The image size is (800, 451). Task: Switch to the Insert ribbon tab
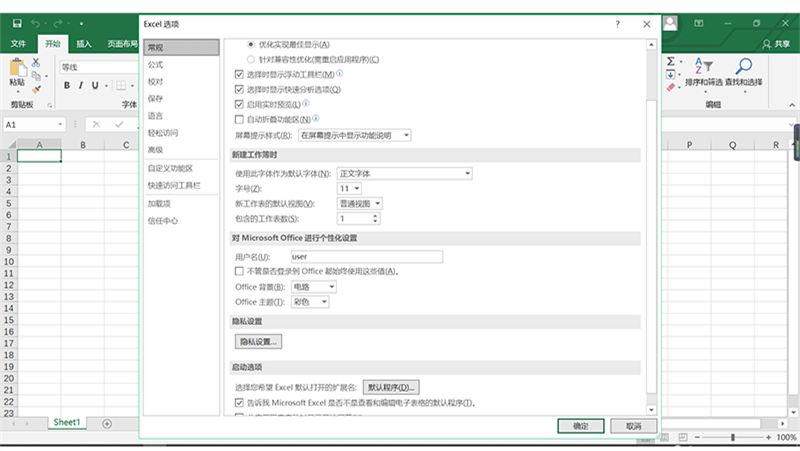pos(84,44)
